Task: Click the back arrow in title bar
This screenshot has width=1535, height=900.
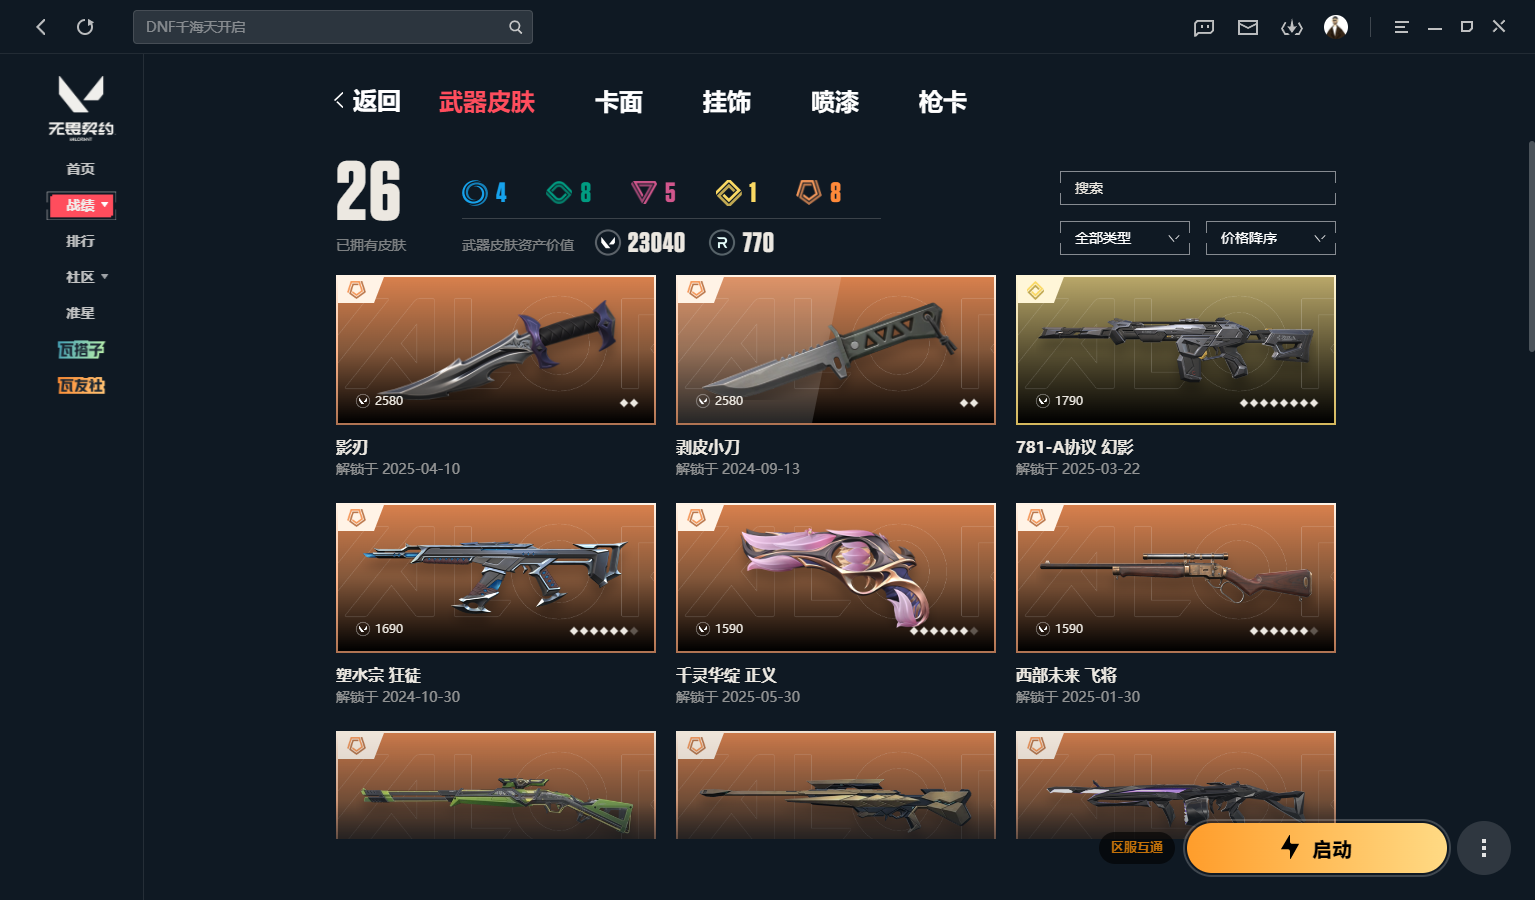Action: point(41,27)
